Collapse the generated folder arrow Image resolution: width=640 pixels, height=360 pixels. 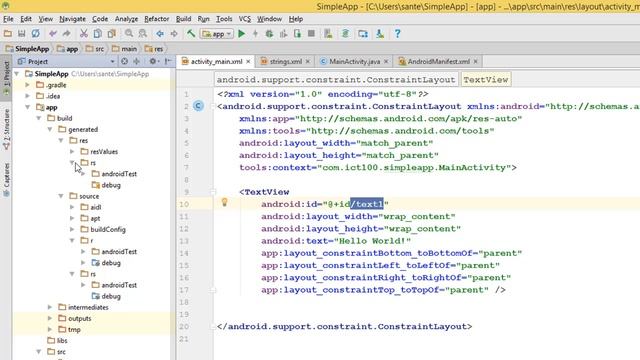[50, 129]
